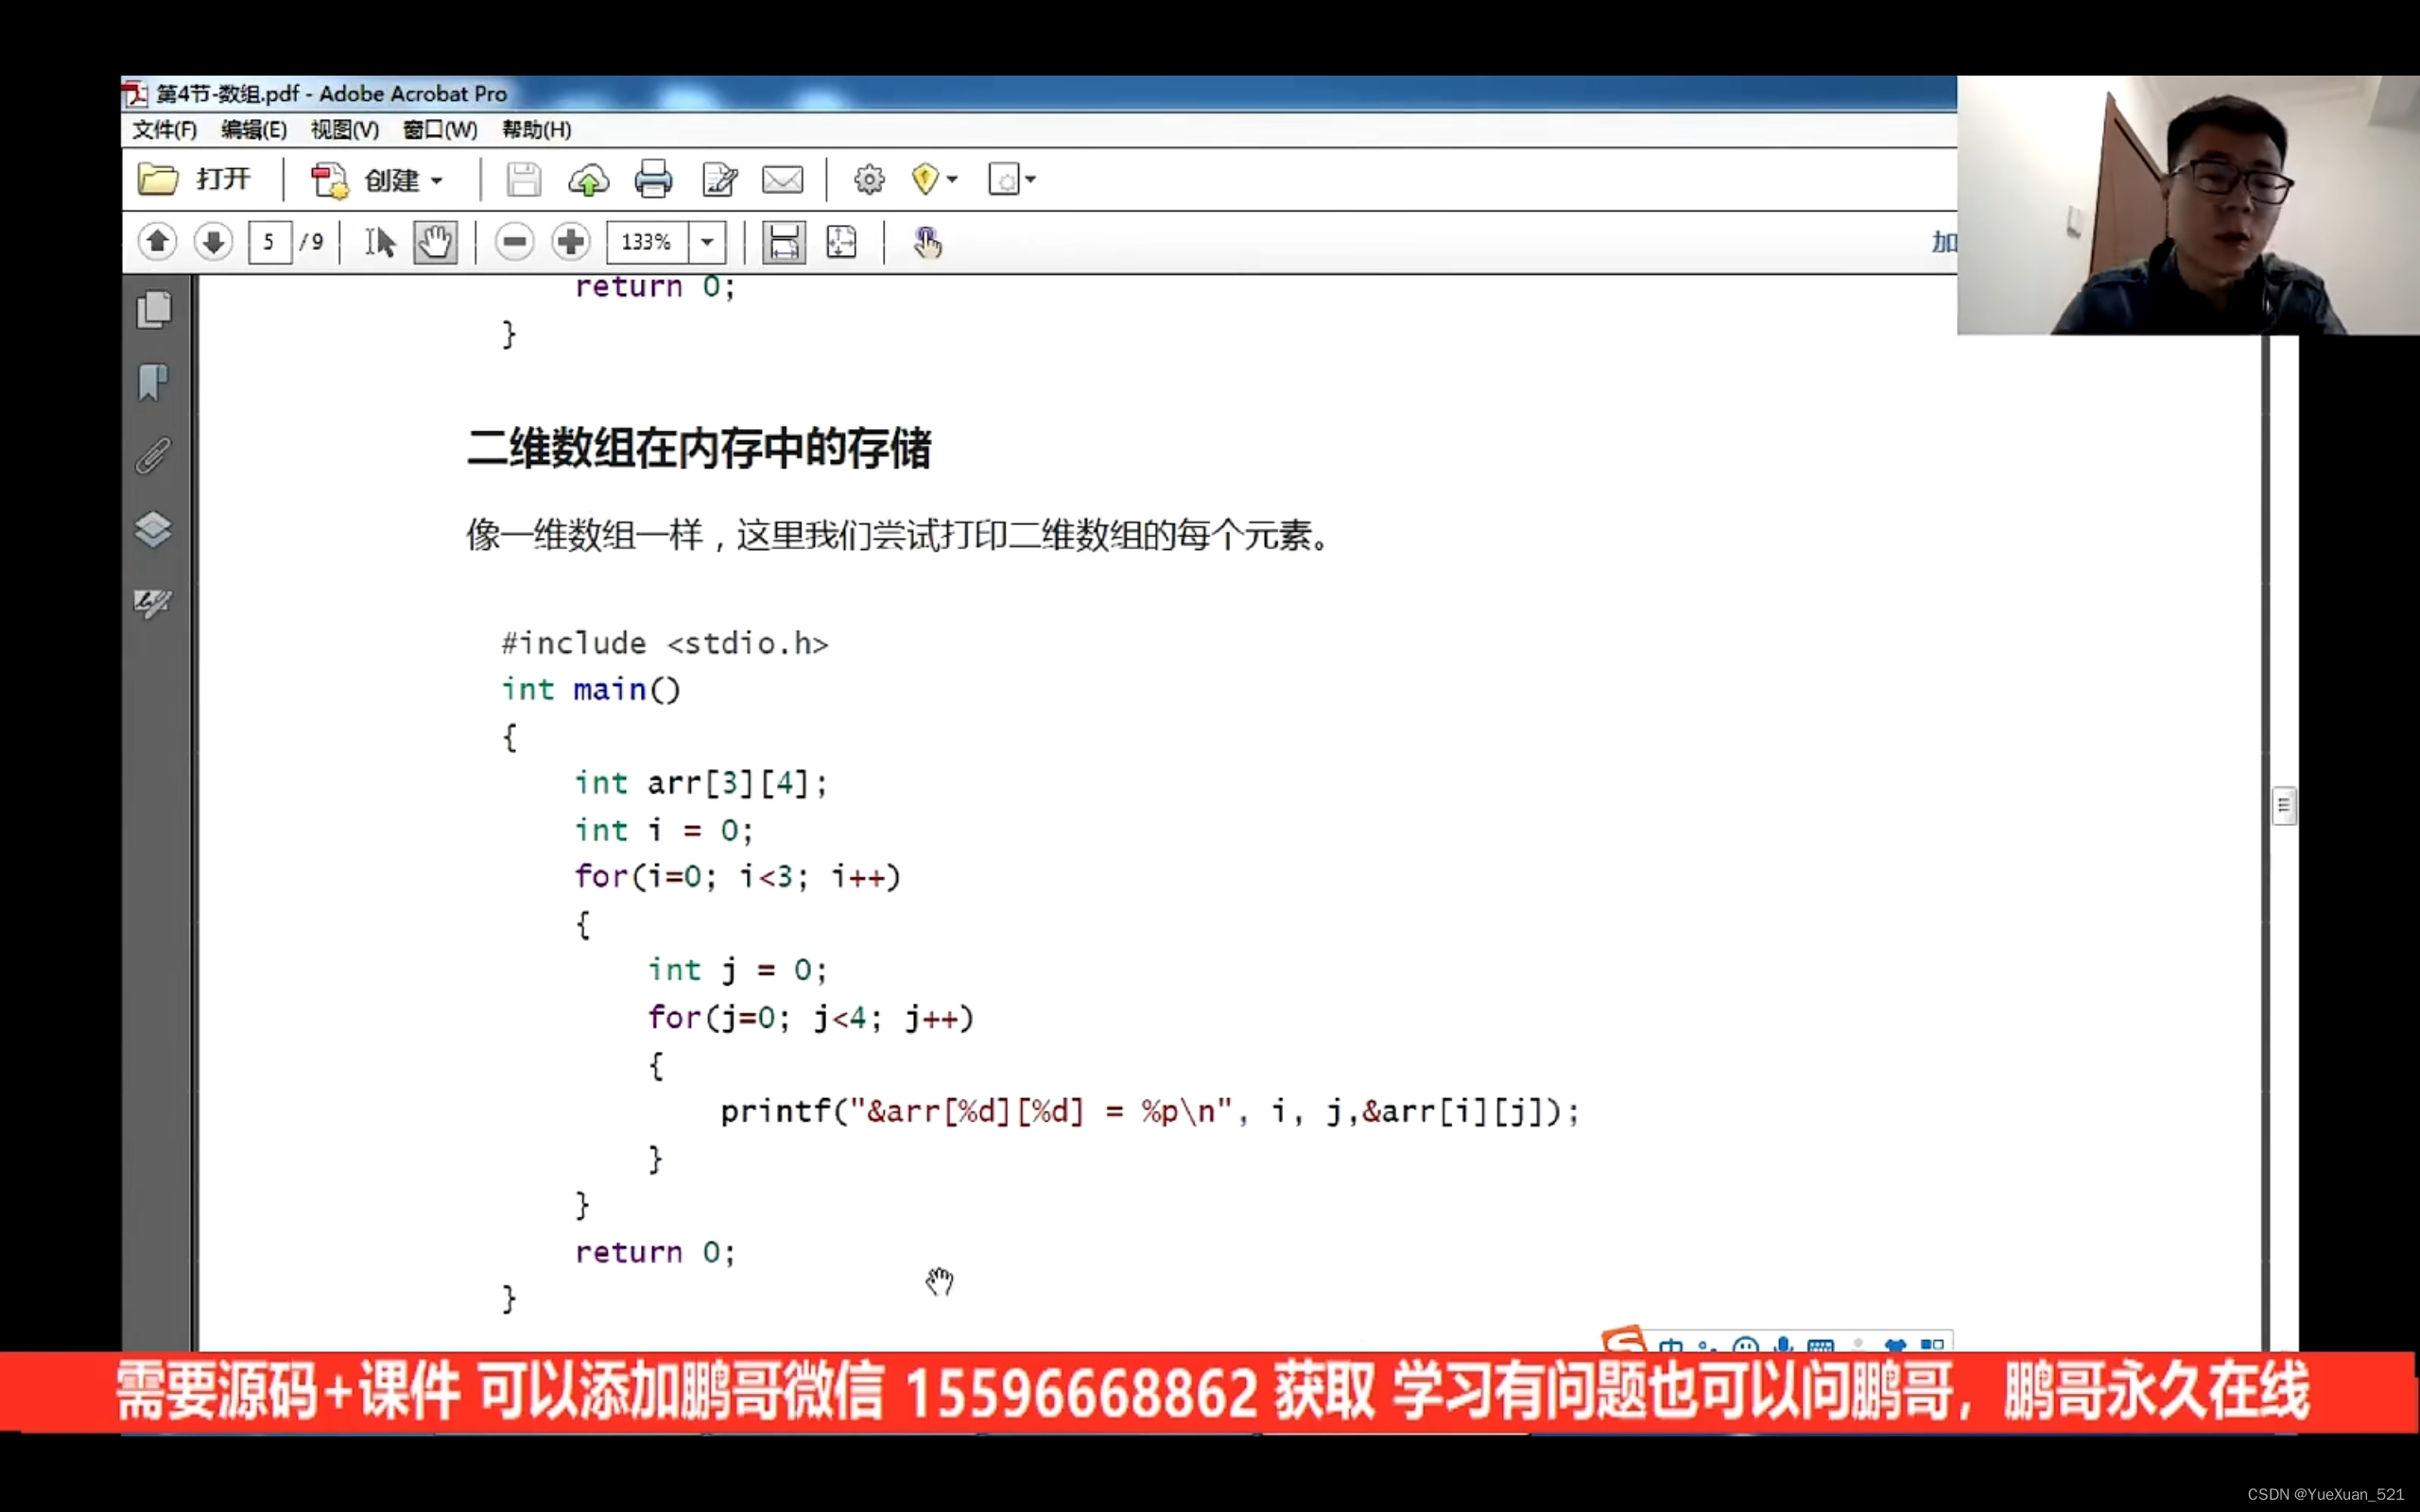2420x1512 pixels.
Task: Open the 视图(V) menu
Action: (x=345, y=130)
